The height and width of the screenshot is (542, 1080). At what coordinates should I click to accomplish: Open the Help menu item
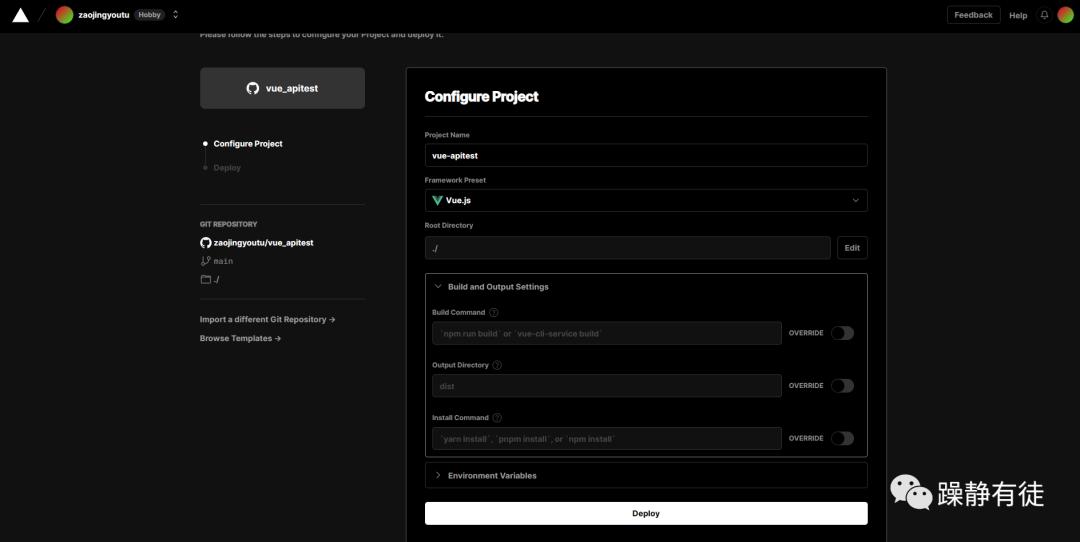[x=1018, y=15]
